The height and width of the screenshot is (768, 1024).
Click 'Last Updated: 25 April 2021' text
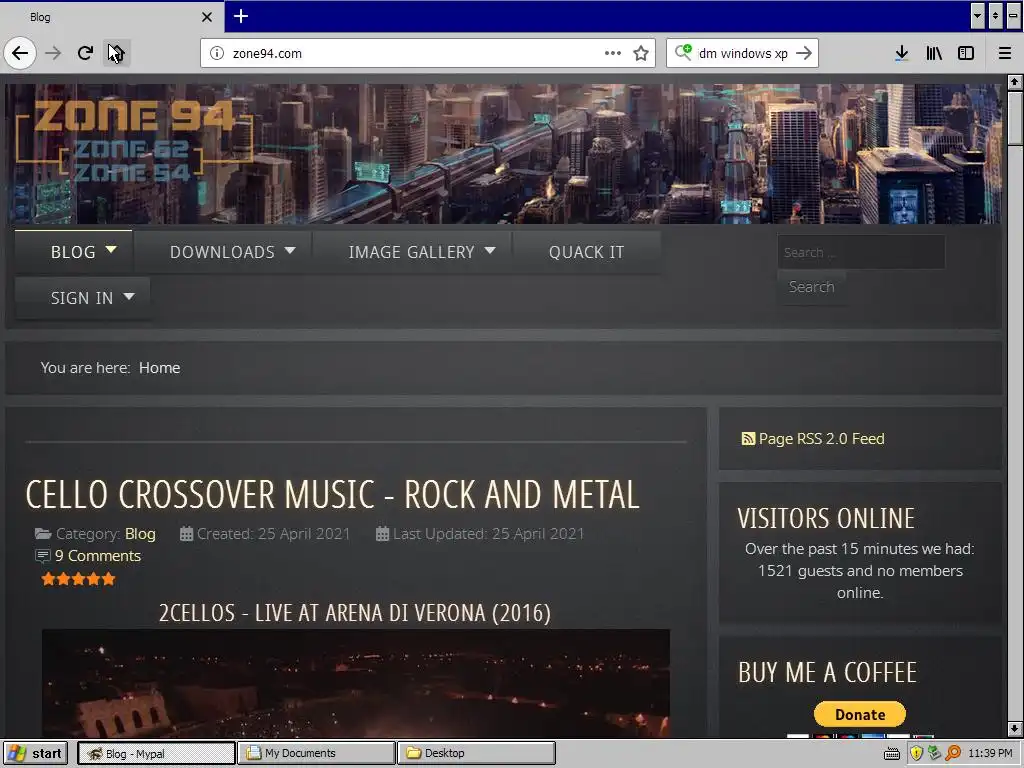click(x=488, y=534)
